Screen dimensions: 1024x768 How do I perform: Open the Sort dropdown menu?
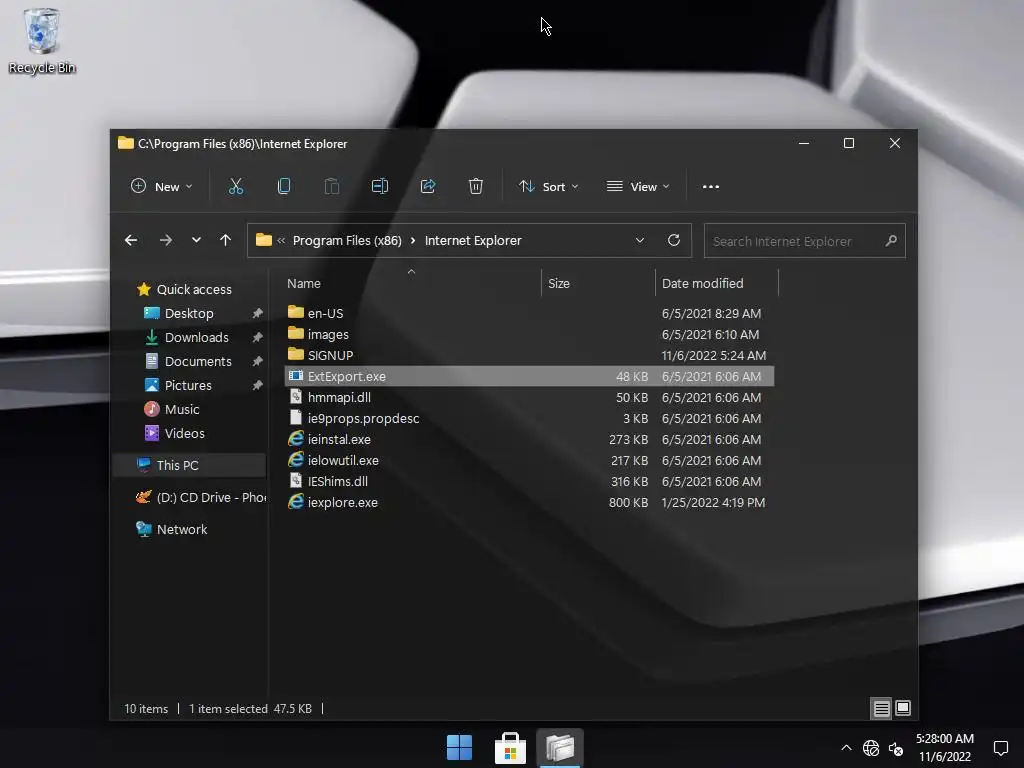coord(549,187)
